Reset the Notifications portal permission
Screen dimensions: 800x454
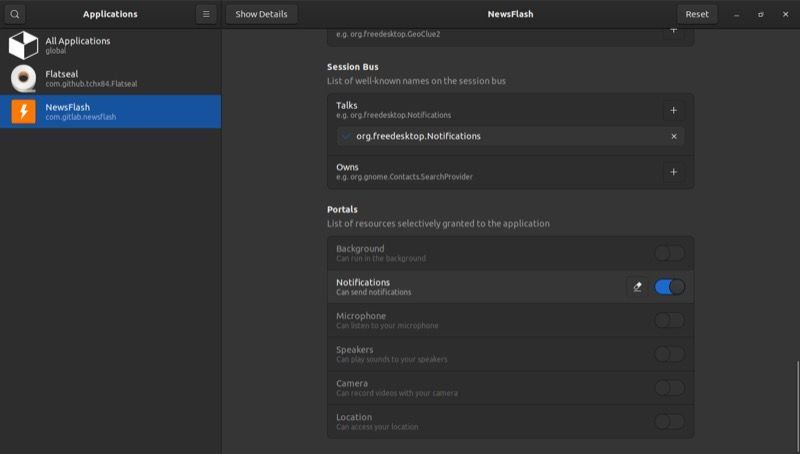coord(637,287)
